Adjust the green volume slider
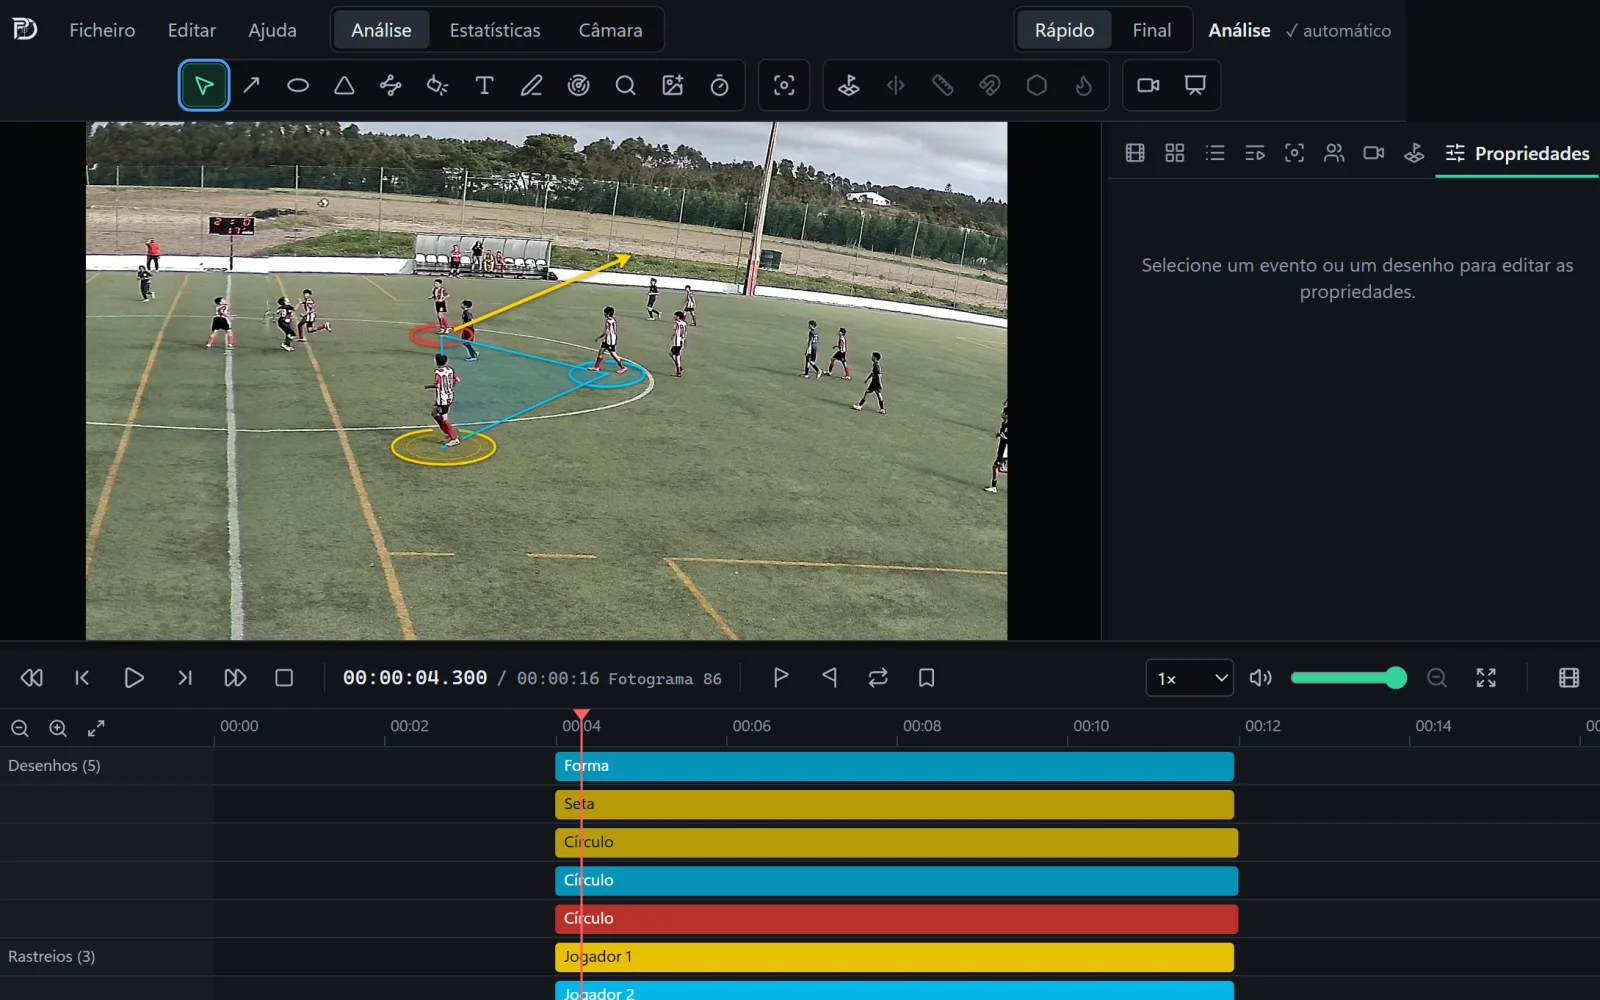Image resolution: width=1600 pixels, height=1000 pixels. click(x=1348, y=678)
